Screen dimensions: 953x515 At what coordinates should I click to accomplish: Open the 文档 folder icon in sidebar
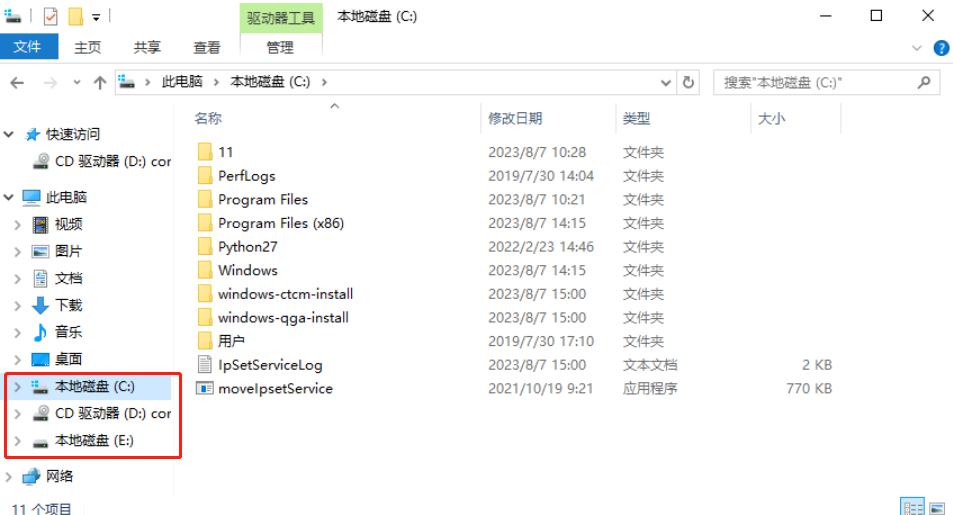coord(40,278)
